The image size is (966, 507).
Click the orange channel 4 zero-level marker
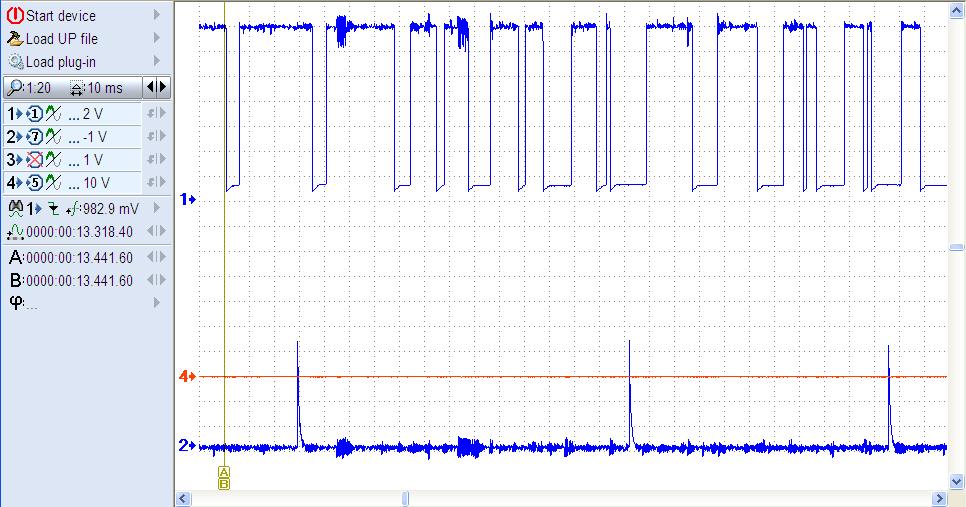click(187, 376)
